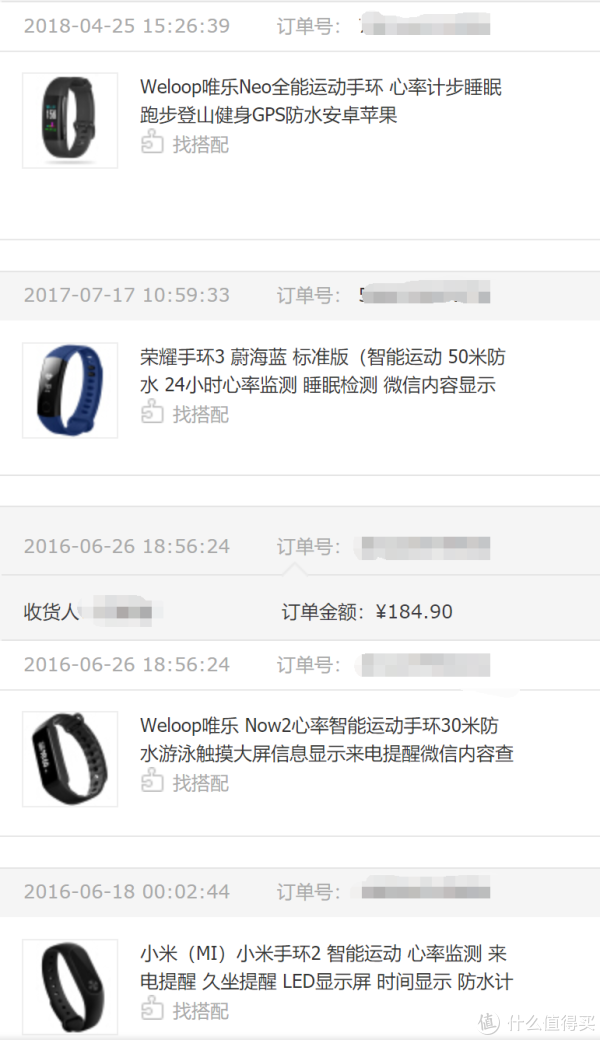Open Weloop唯乐Neo全能运动手环 product title
The image size is (600, 1040).
321,101
